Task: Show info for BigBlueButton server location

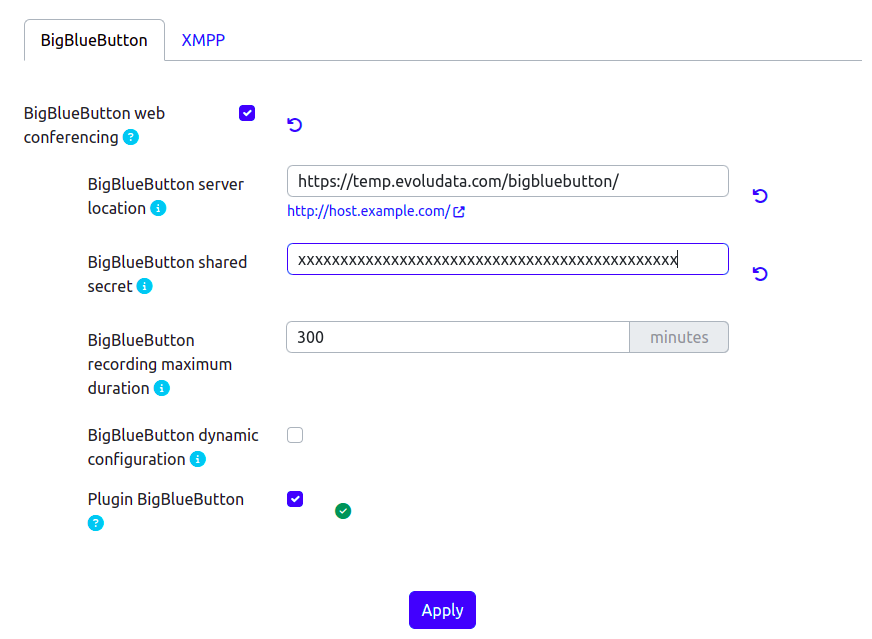Action: coord(158,208)
